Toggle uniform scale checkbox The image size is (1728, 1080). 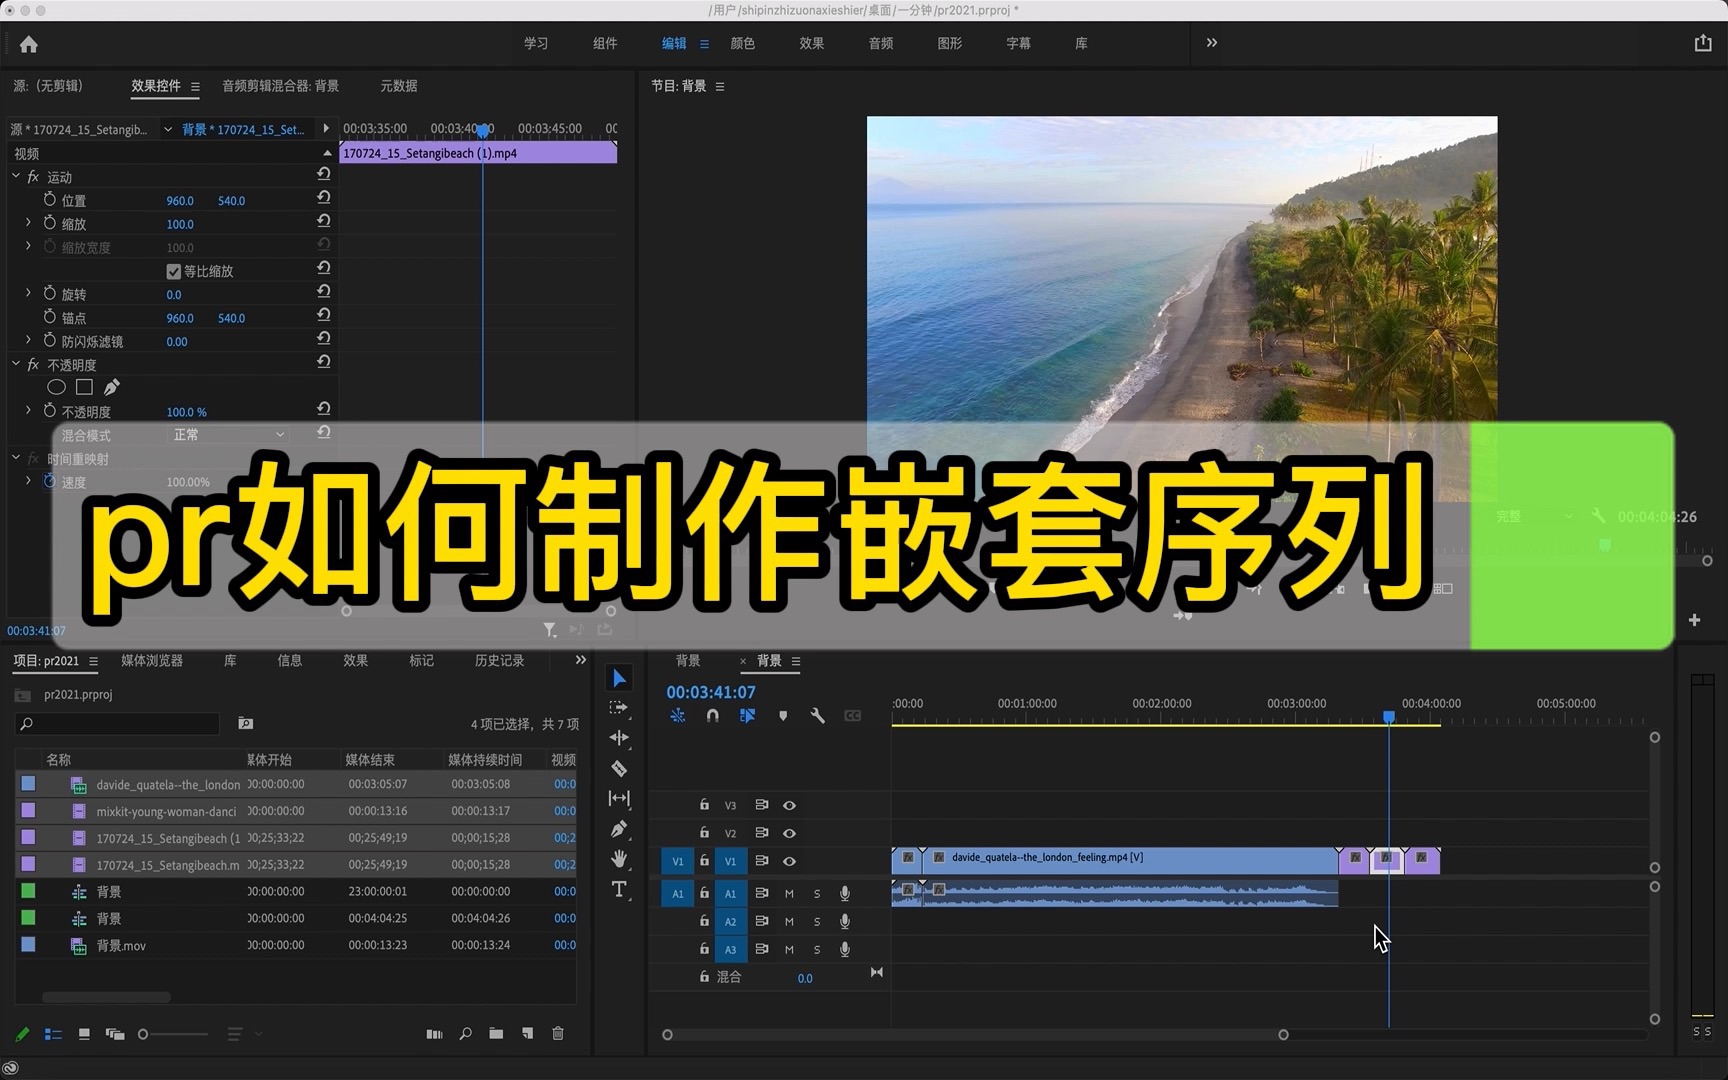pos(173,271)
